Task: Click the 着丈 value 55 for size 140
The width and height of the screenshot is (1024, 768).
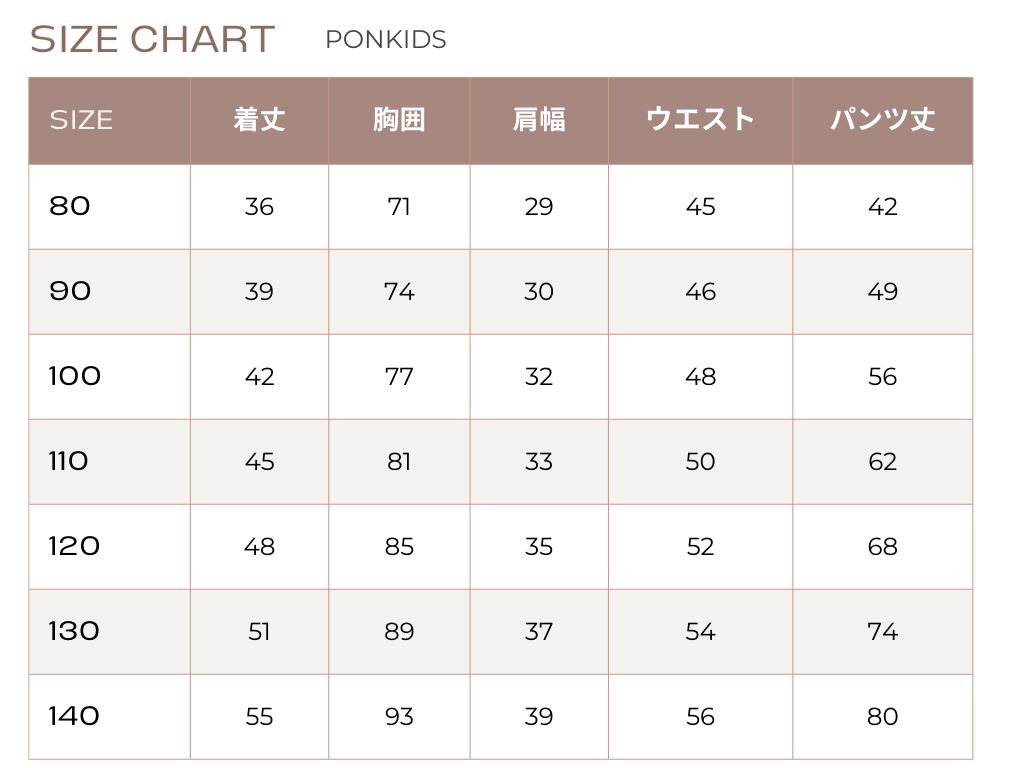Action: tap(259, 717)
